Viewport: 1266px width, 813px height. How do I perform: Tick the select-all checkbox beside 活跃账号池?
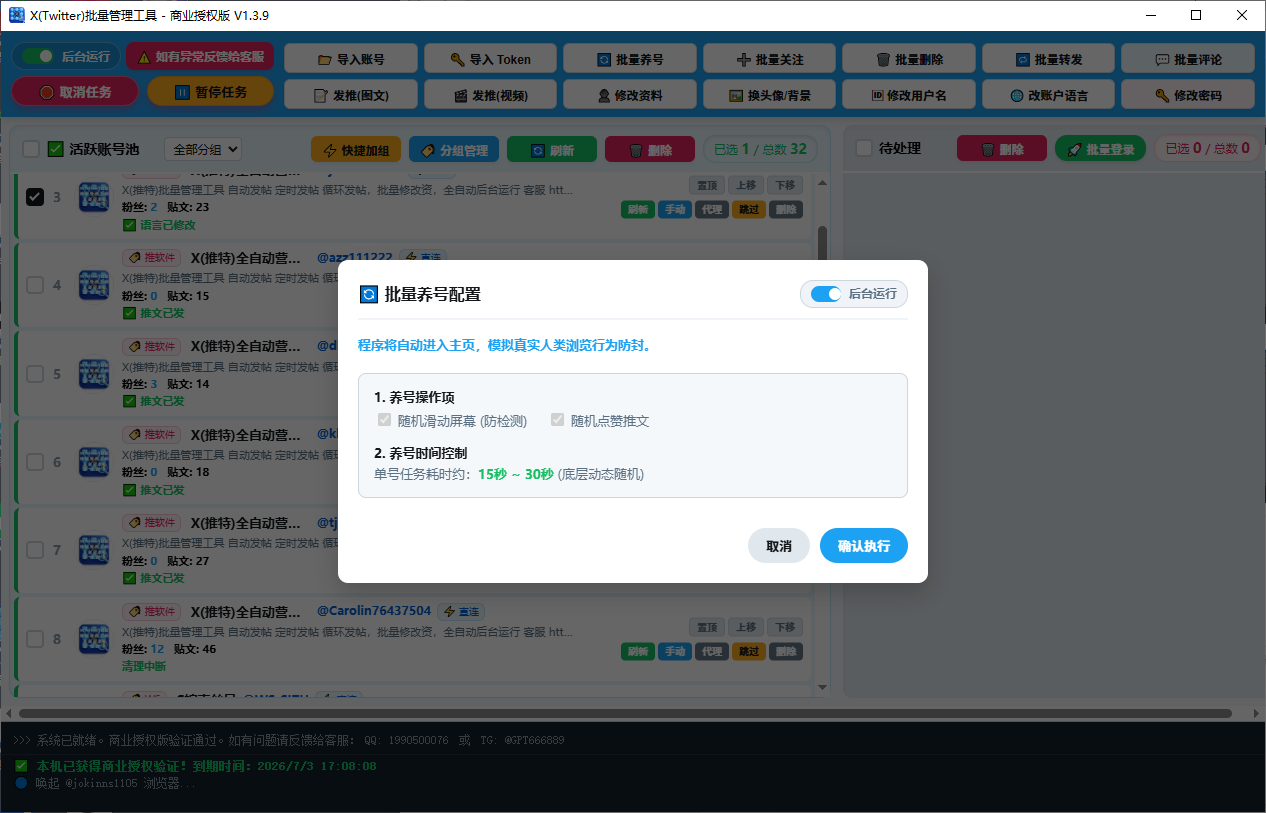click(x=31, y=149)
